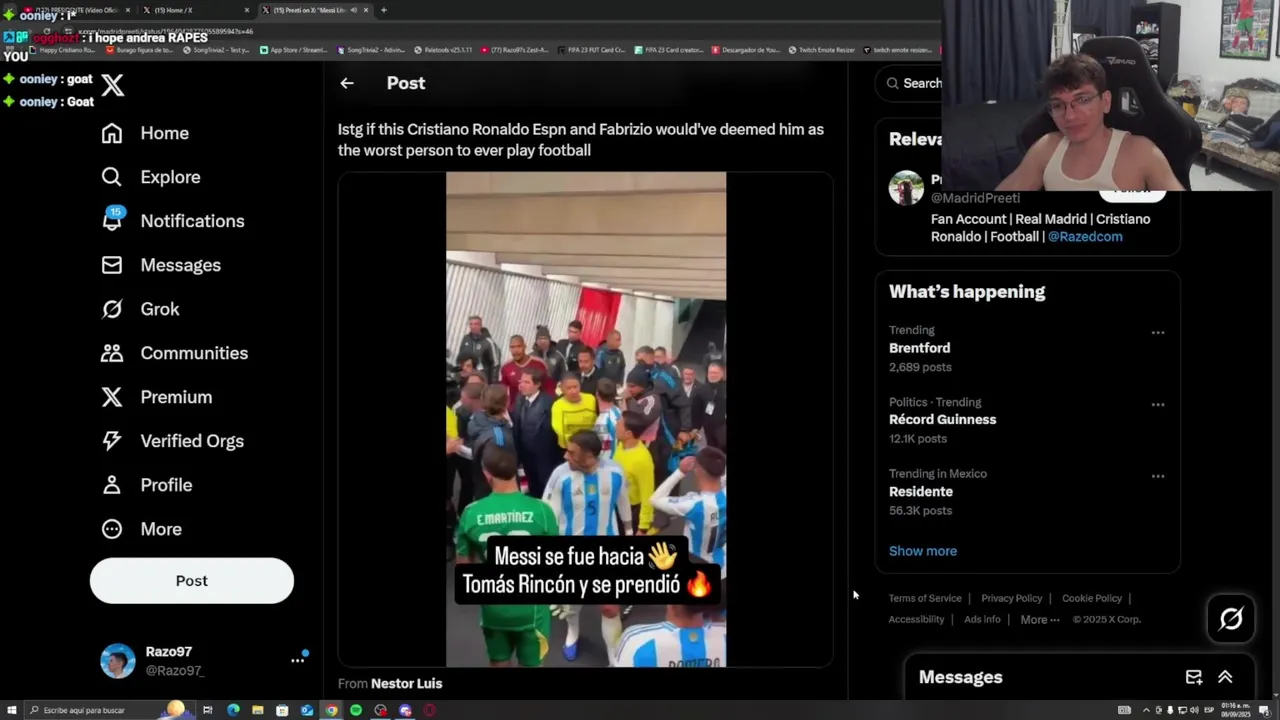Image resolution: width=1280 pixels, height=720 pixels.
Task: Open the Residente trending topic
Action: (921, 492)
